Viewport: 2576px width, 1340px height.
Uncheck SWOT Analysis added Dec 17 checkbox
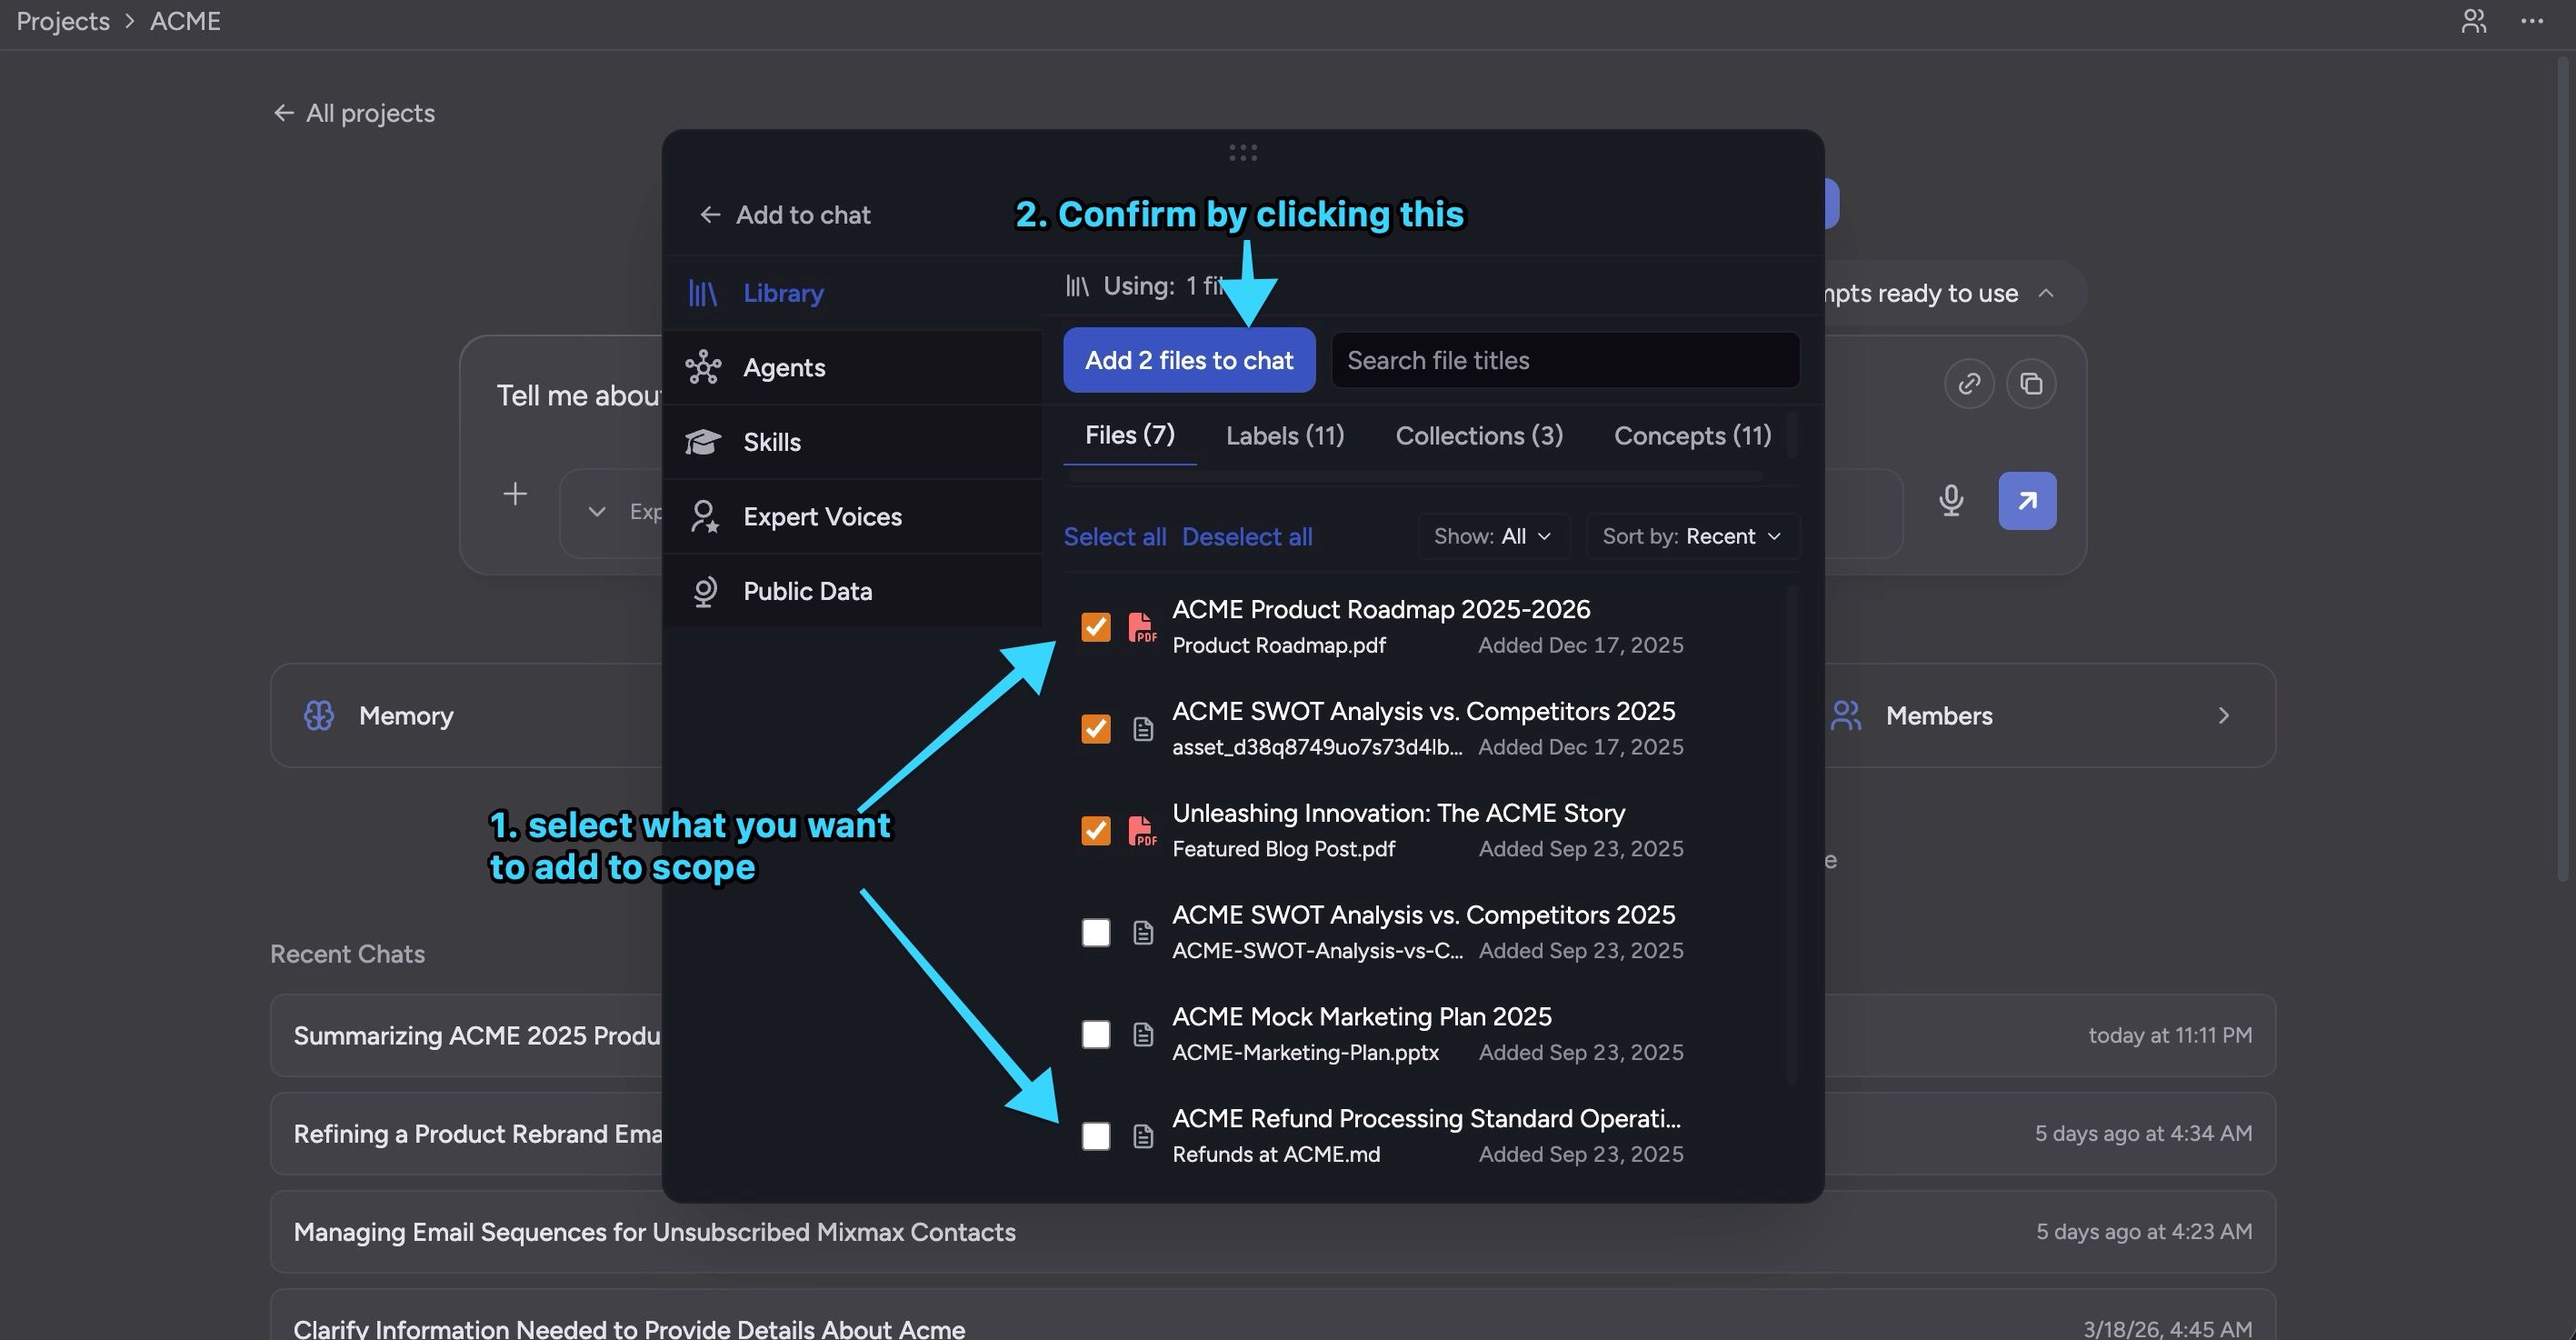click(x=1096, y=729)
